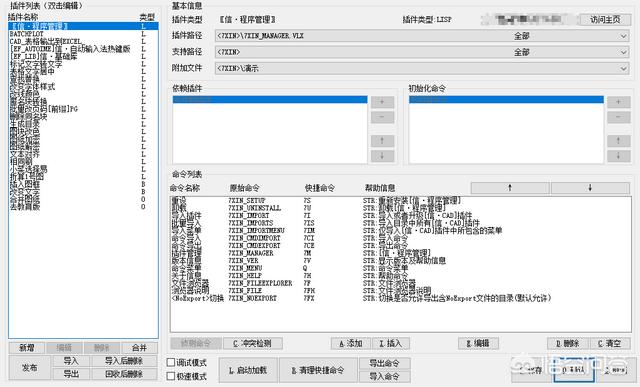
Task: Select the 7XIN_UNINSTALL command row
Action: [400, 208]
